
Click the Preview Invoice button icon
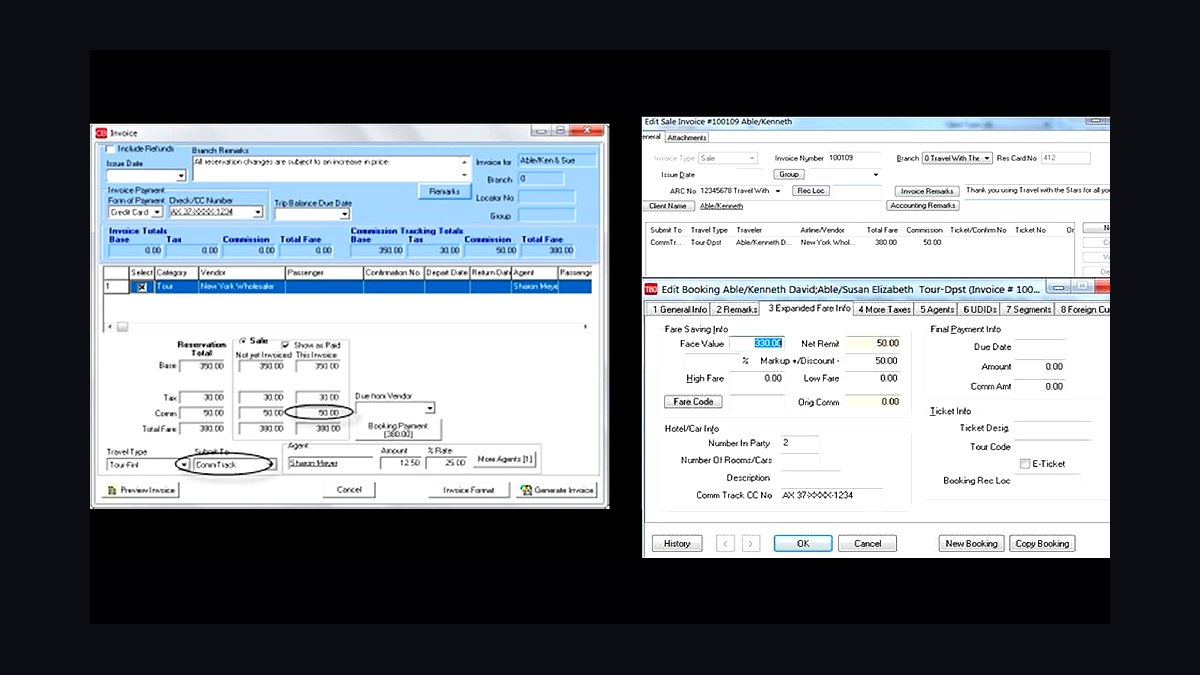pyautogui.click(x=111, y=490)
